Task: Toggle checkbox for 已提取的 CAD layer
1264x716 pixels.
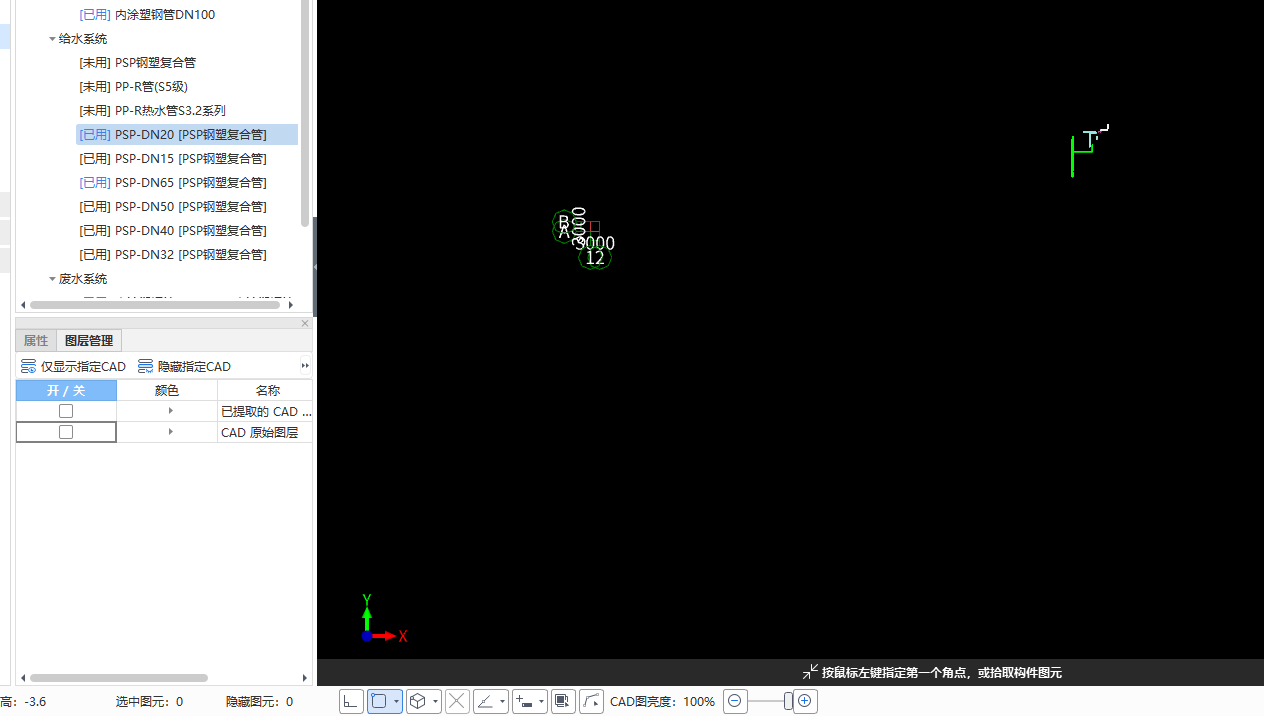Action: tap(66, 411)
